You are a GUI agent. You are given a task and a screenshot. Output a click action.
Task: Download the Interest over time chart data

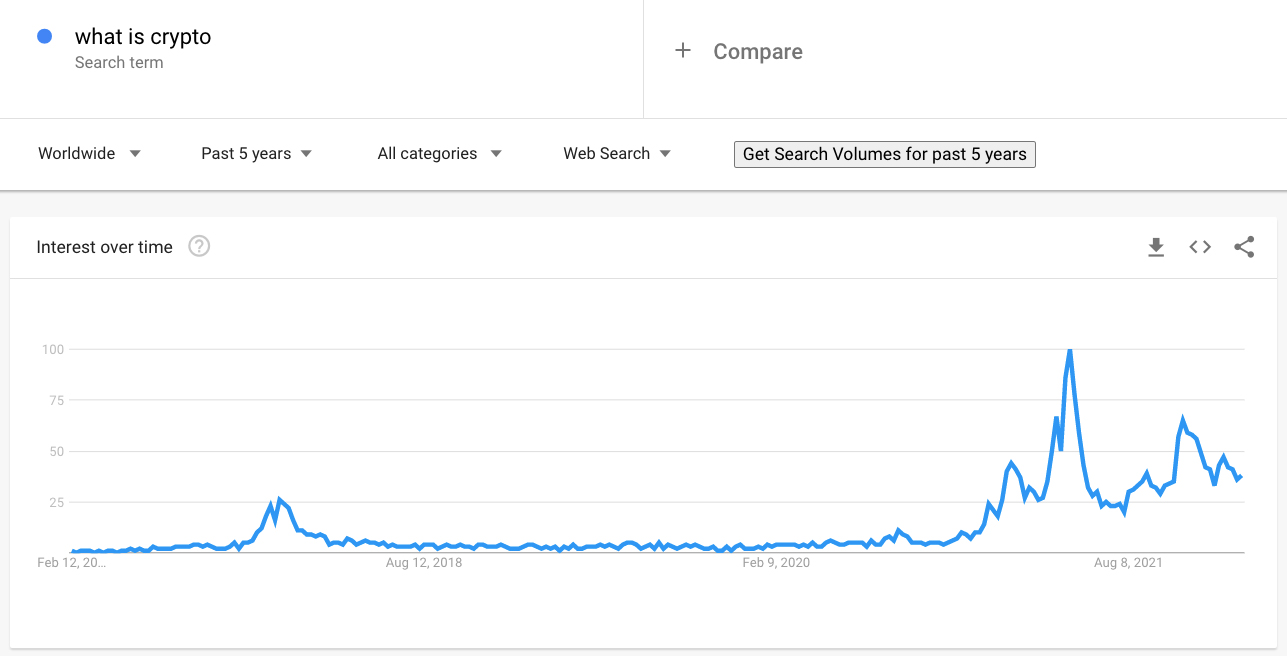[x=1156, y=247]
